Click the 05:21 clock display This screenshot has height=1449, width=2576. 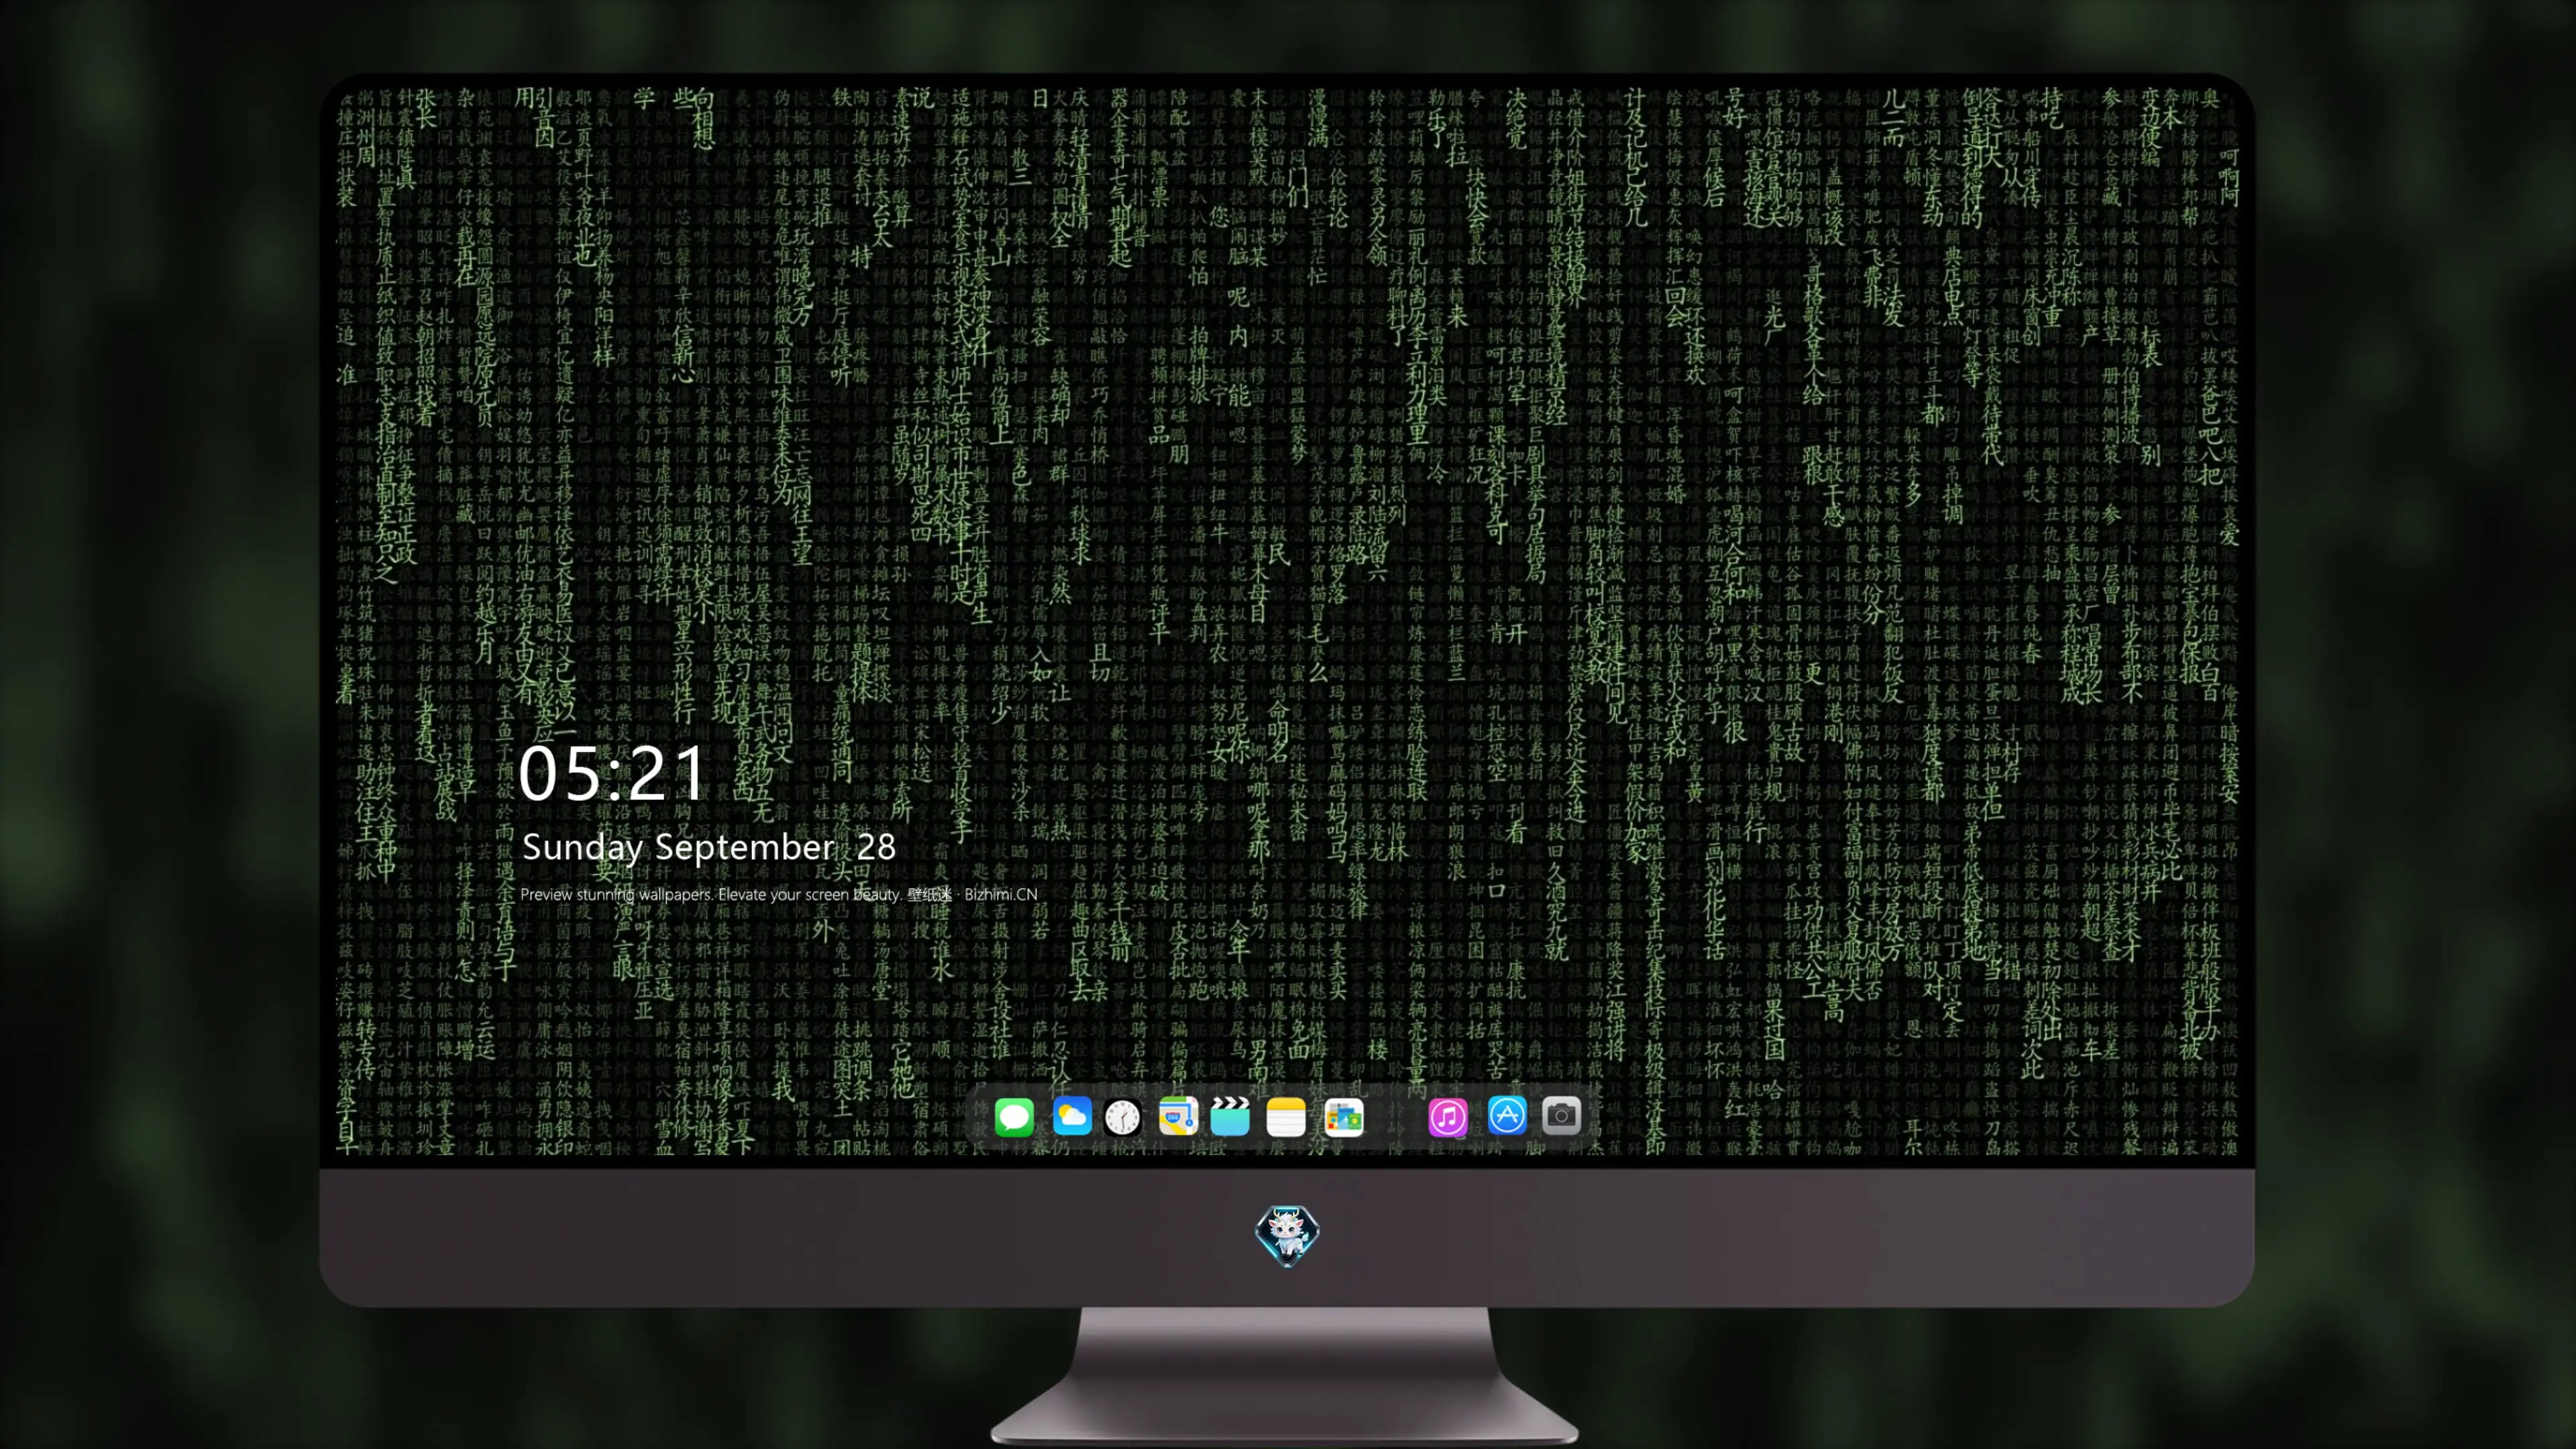pyautogui.click(x=612, y=773)
